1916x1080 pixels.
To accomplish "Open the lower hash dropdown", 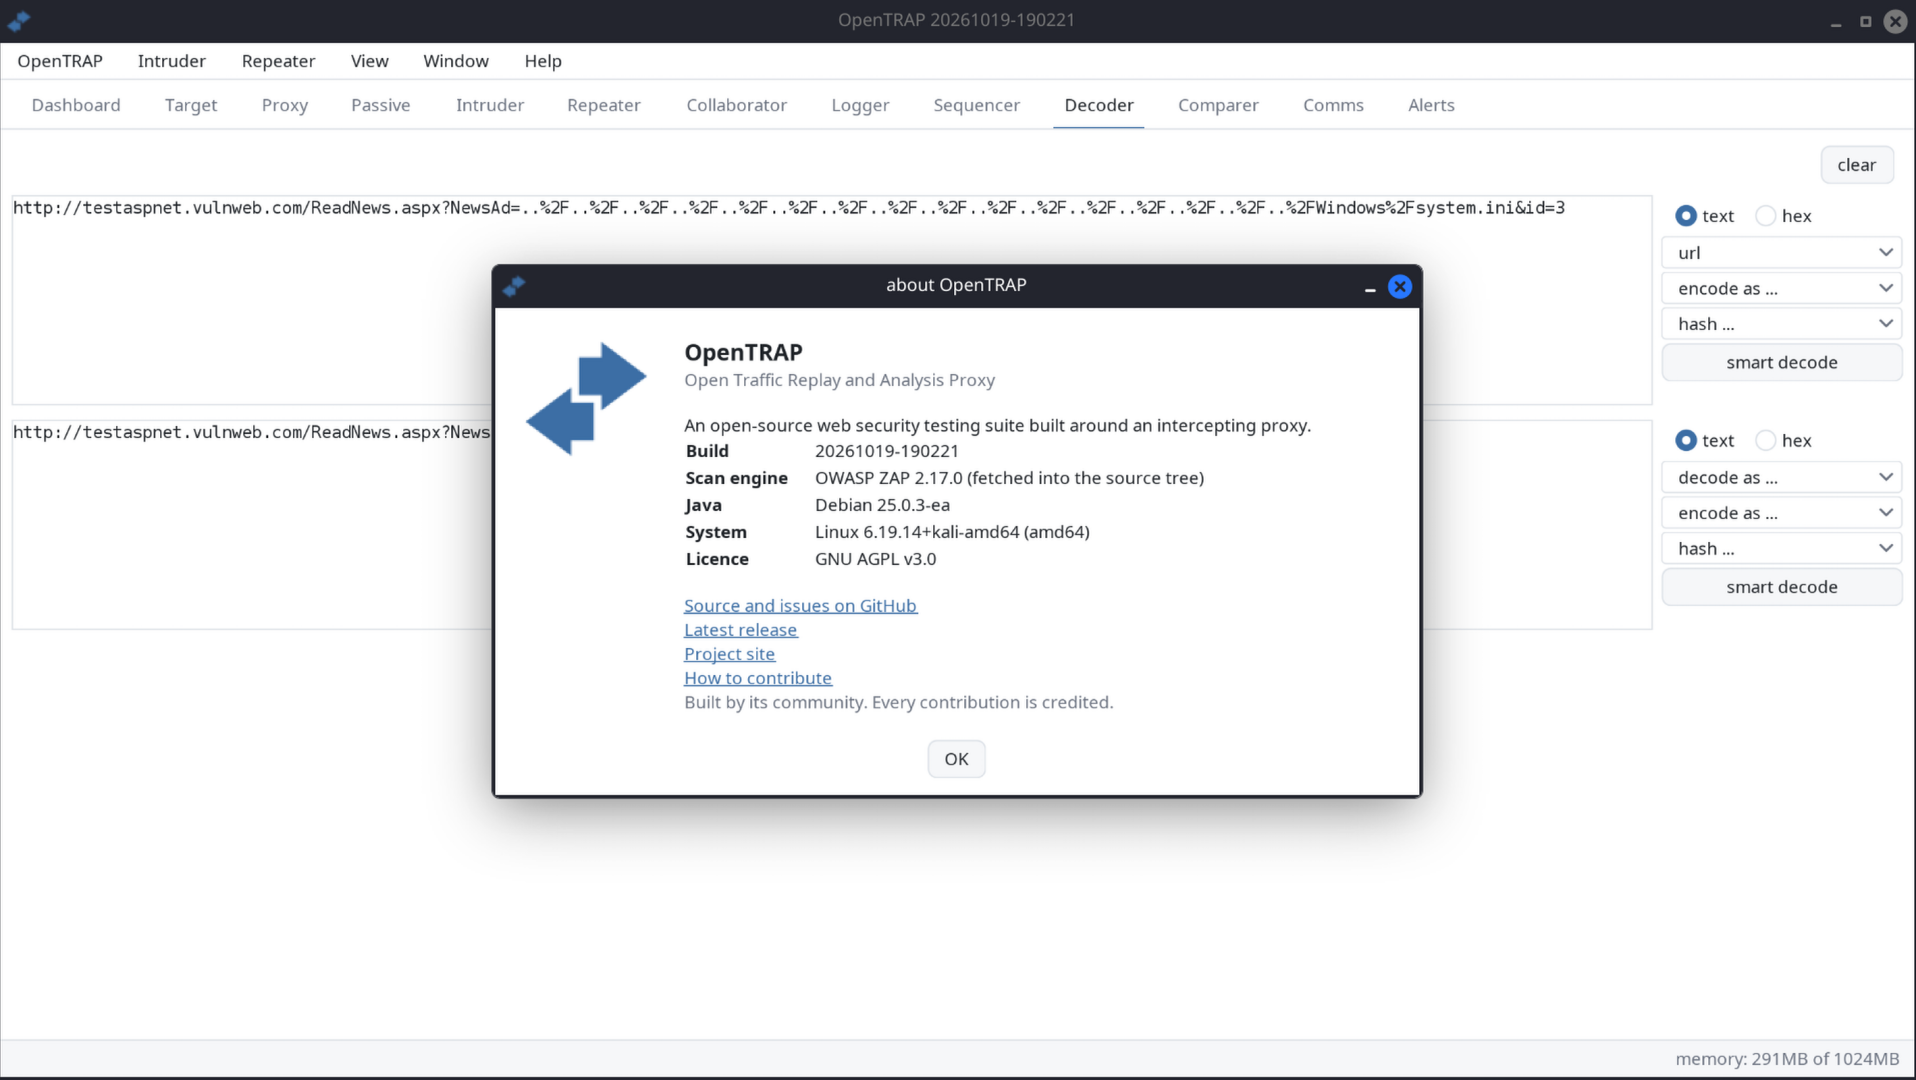I will [x=1782, y=549].
